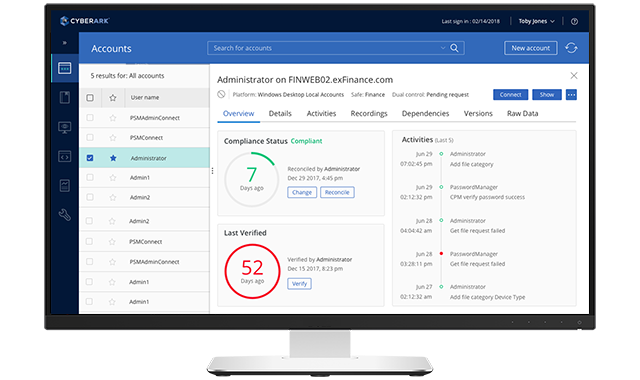Close the Administrator details panel
This screenshot has height=380, width=640.
click(574, 76)
